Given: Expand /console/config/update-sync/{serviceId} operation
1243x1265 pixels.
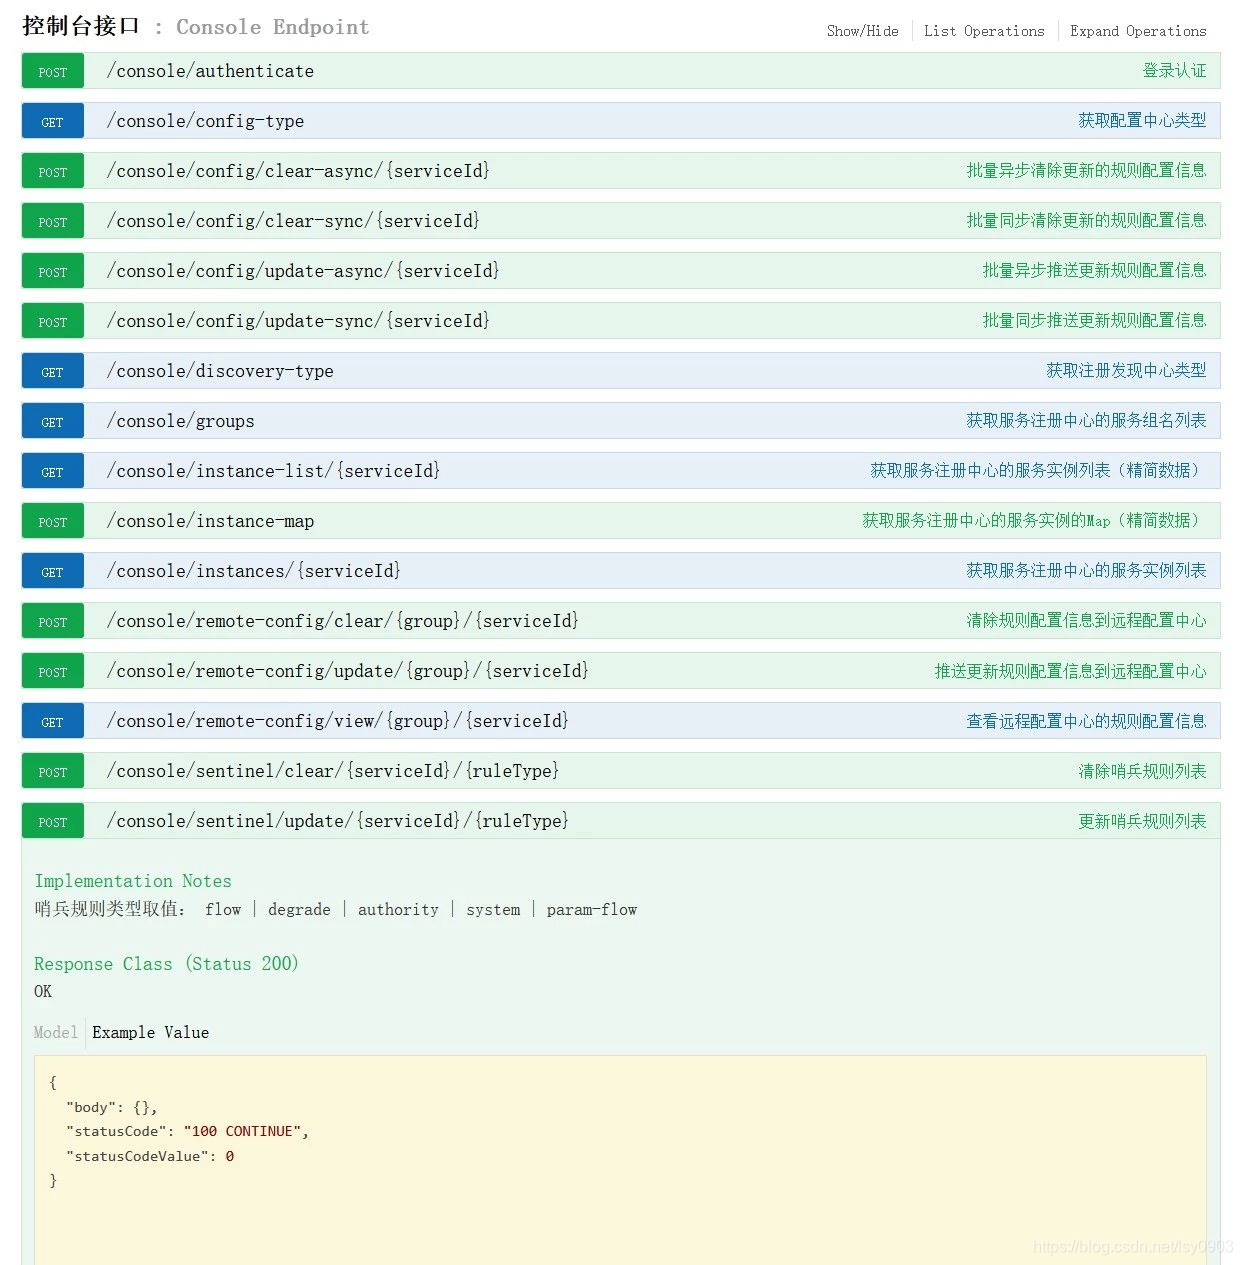Looking at the screenshot, I should [298, 321].
